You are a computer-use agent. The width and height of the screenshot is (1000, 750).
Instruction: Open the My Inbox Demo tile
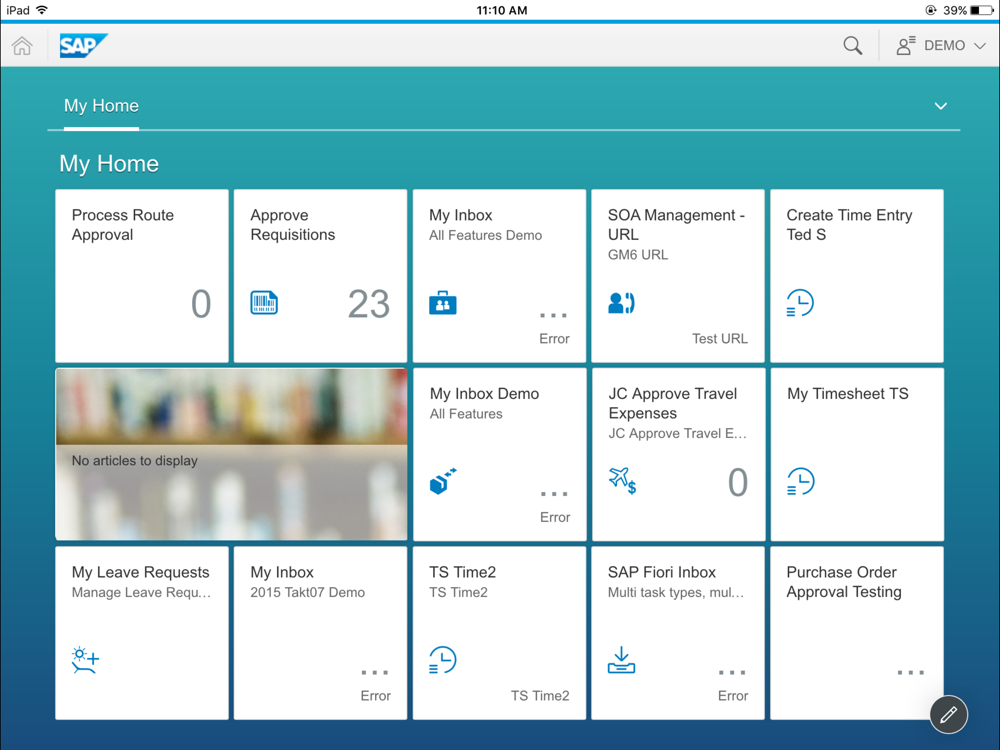pyautogui.click(x=499, y=454)
